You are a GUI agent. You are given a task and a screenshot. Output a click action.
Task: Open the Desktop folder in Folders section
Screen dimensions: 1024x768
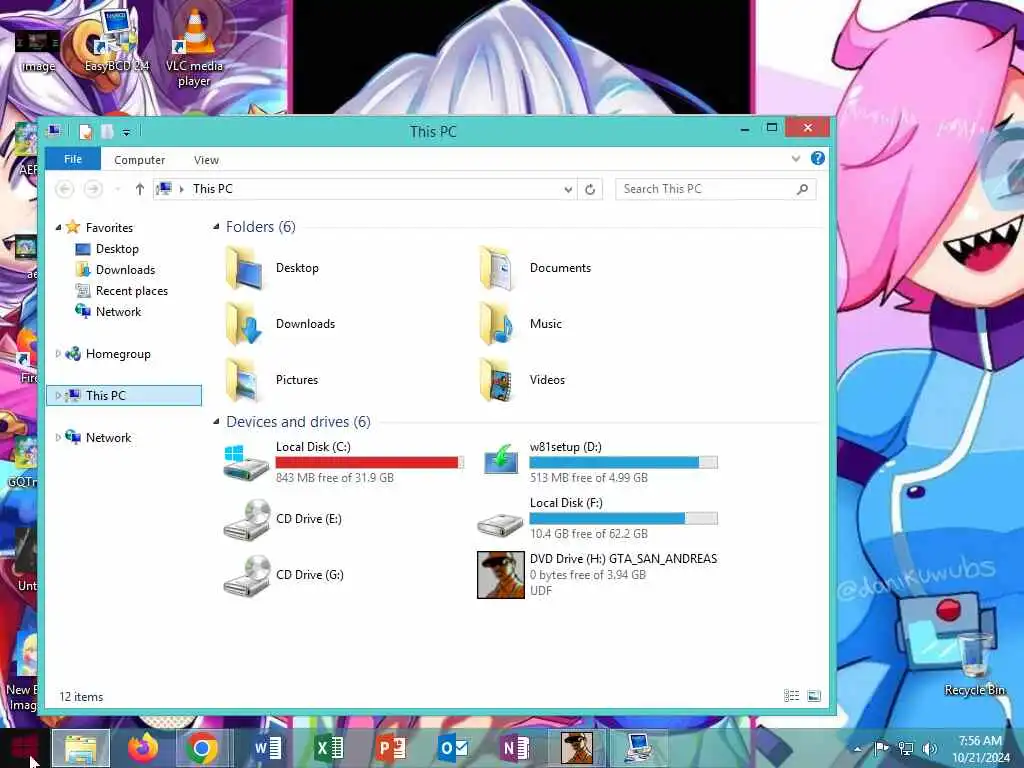click(x=244, y=268)
